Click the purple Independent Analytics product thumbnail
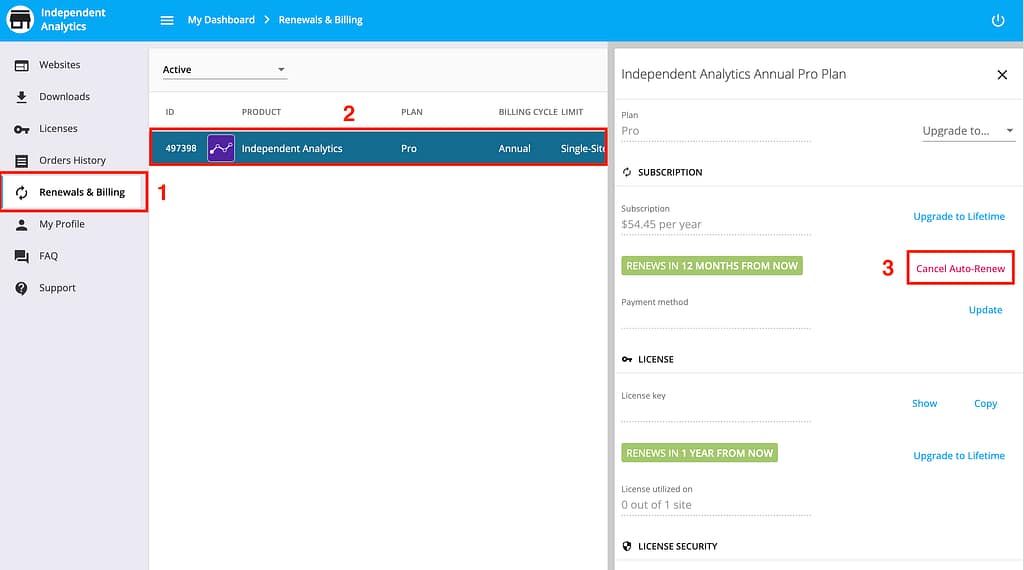This screenshot has height=570, width=1024. point(221,149)
